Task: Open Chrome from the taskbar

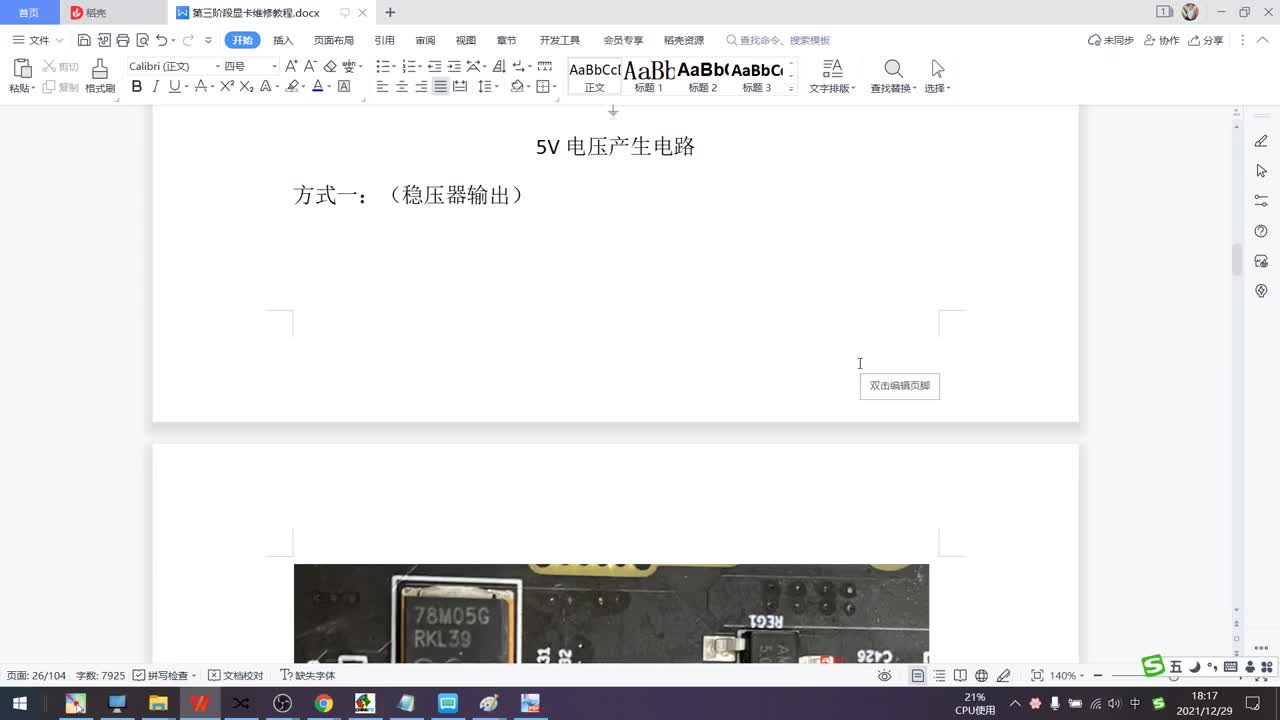Action: click(x=323, y=703)
